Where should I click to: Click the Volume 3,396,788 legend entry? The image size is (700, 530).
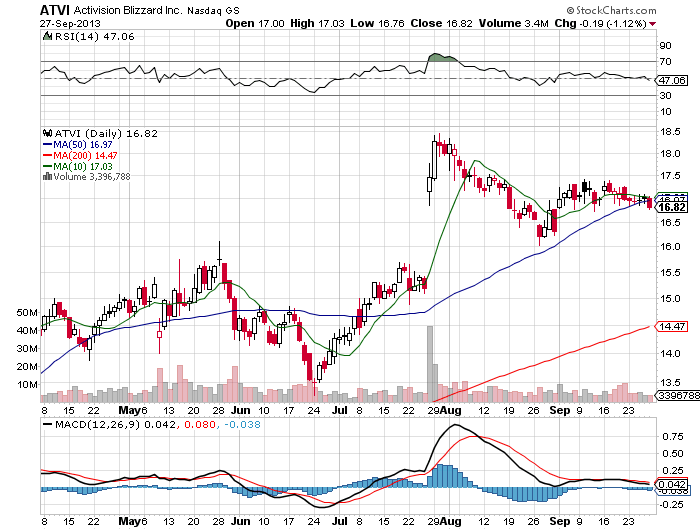point(92,177)
